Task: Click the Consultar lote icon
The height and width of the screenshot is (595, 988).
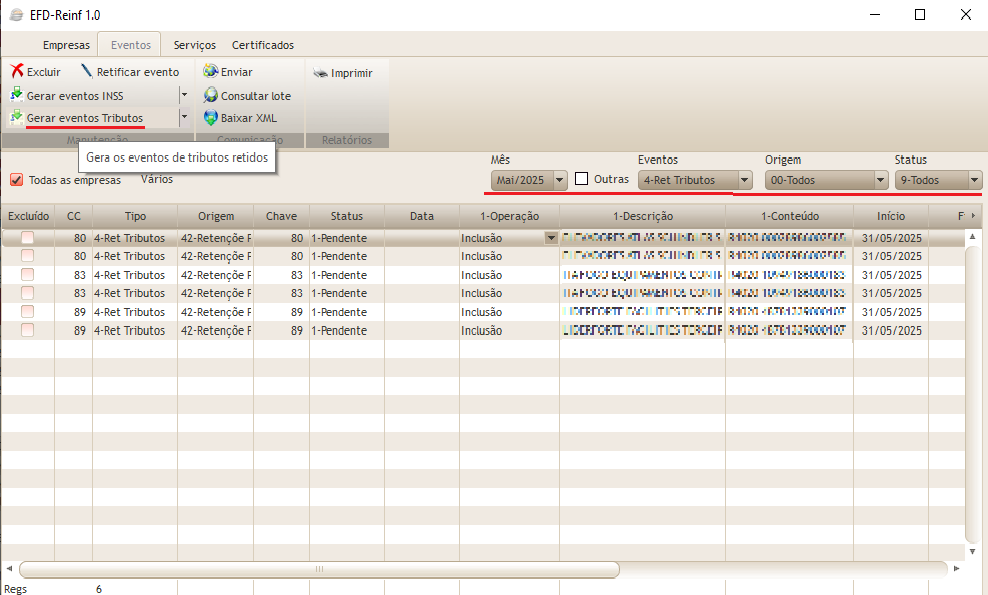Action: click(x=210, y=95)
